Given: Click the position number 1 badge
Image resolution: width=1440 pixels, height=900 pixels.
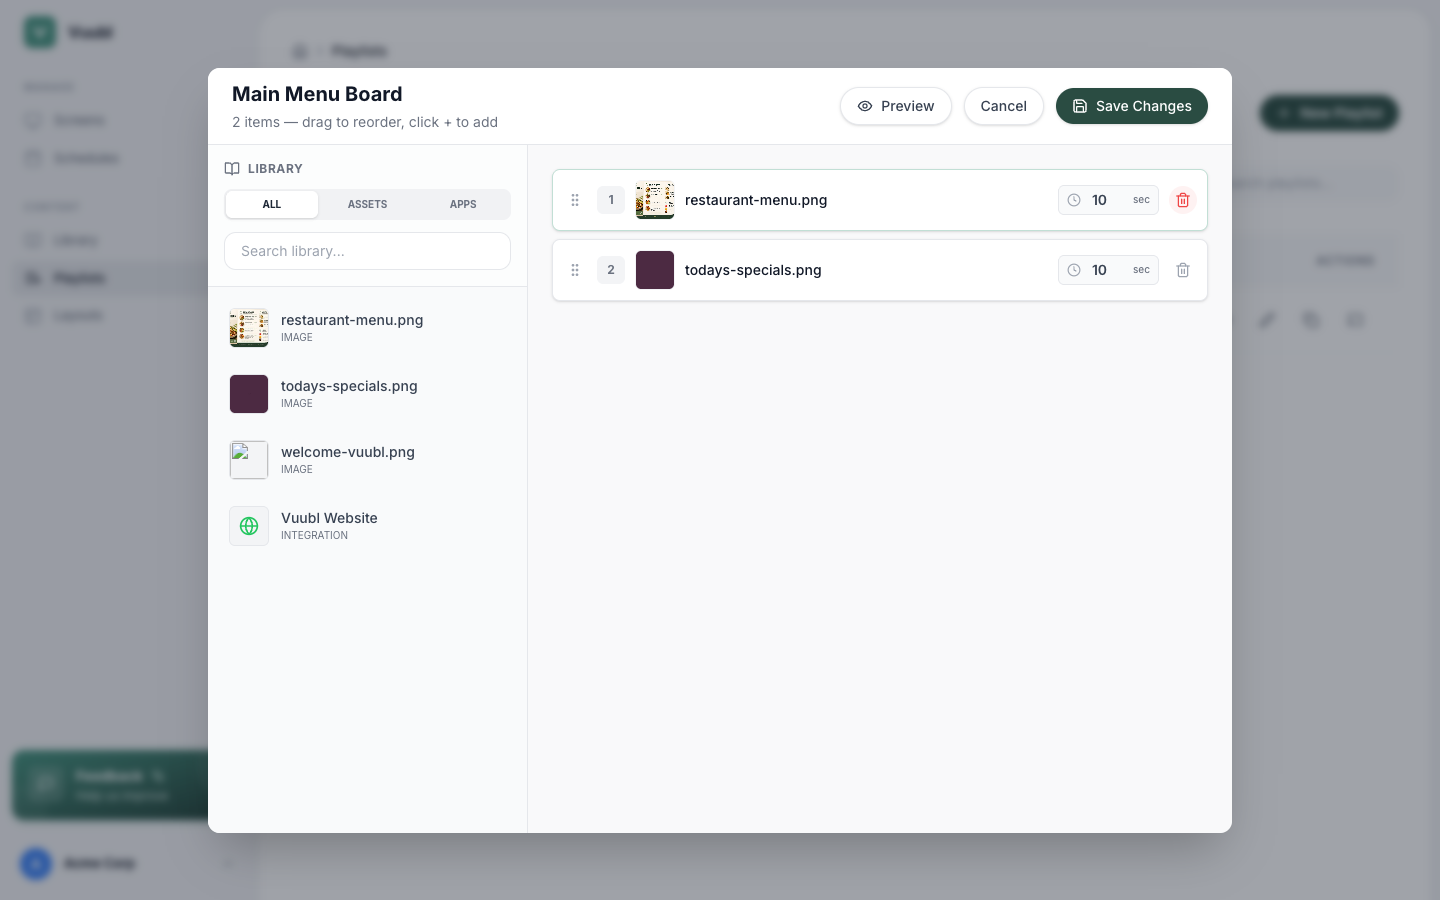Looking at the screenshot, I should [x=611, y=200].
